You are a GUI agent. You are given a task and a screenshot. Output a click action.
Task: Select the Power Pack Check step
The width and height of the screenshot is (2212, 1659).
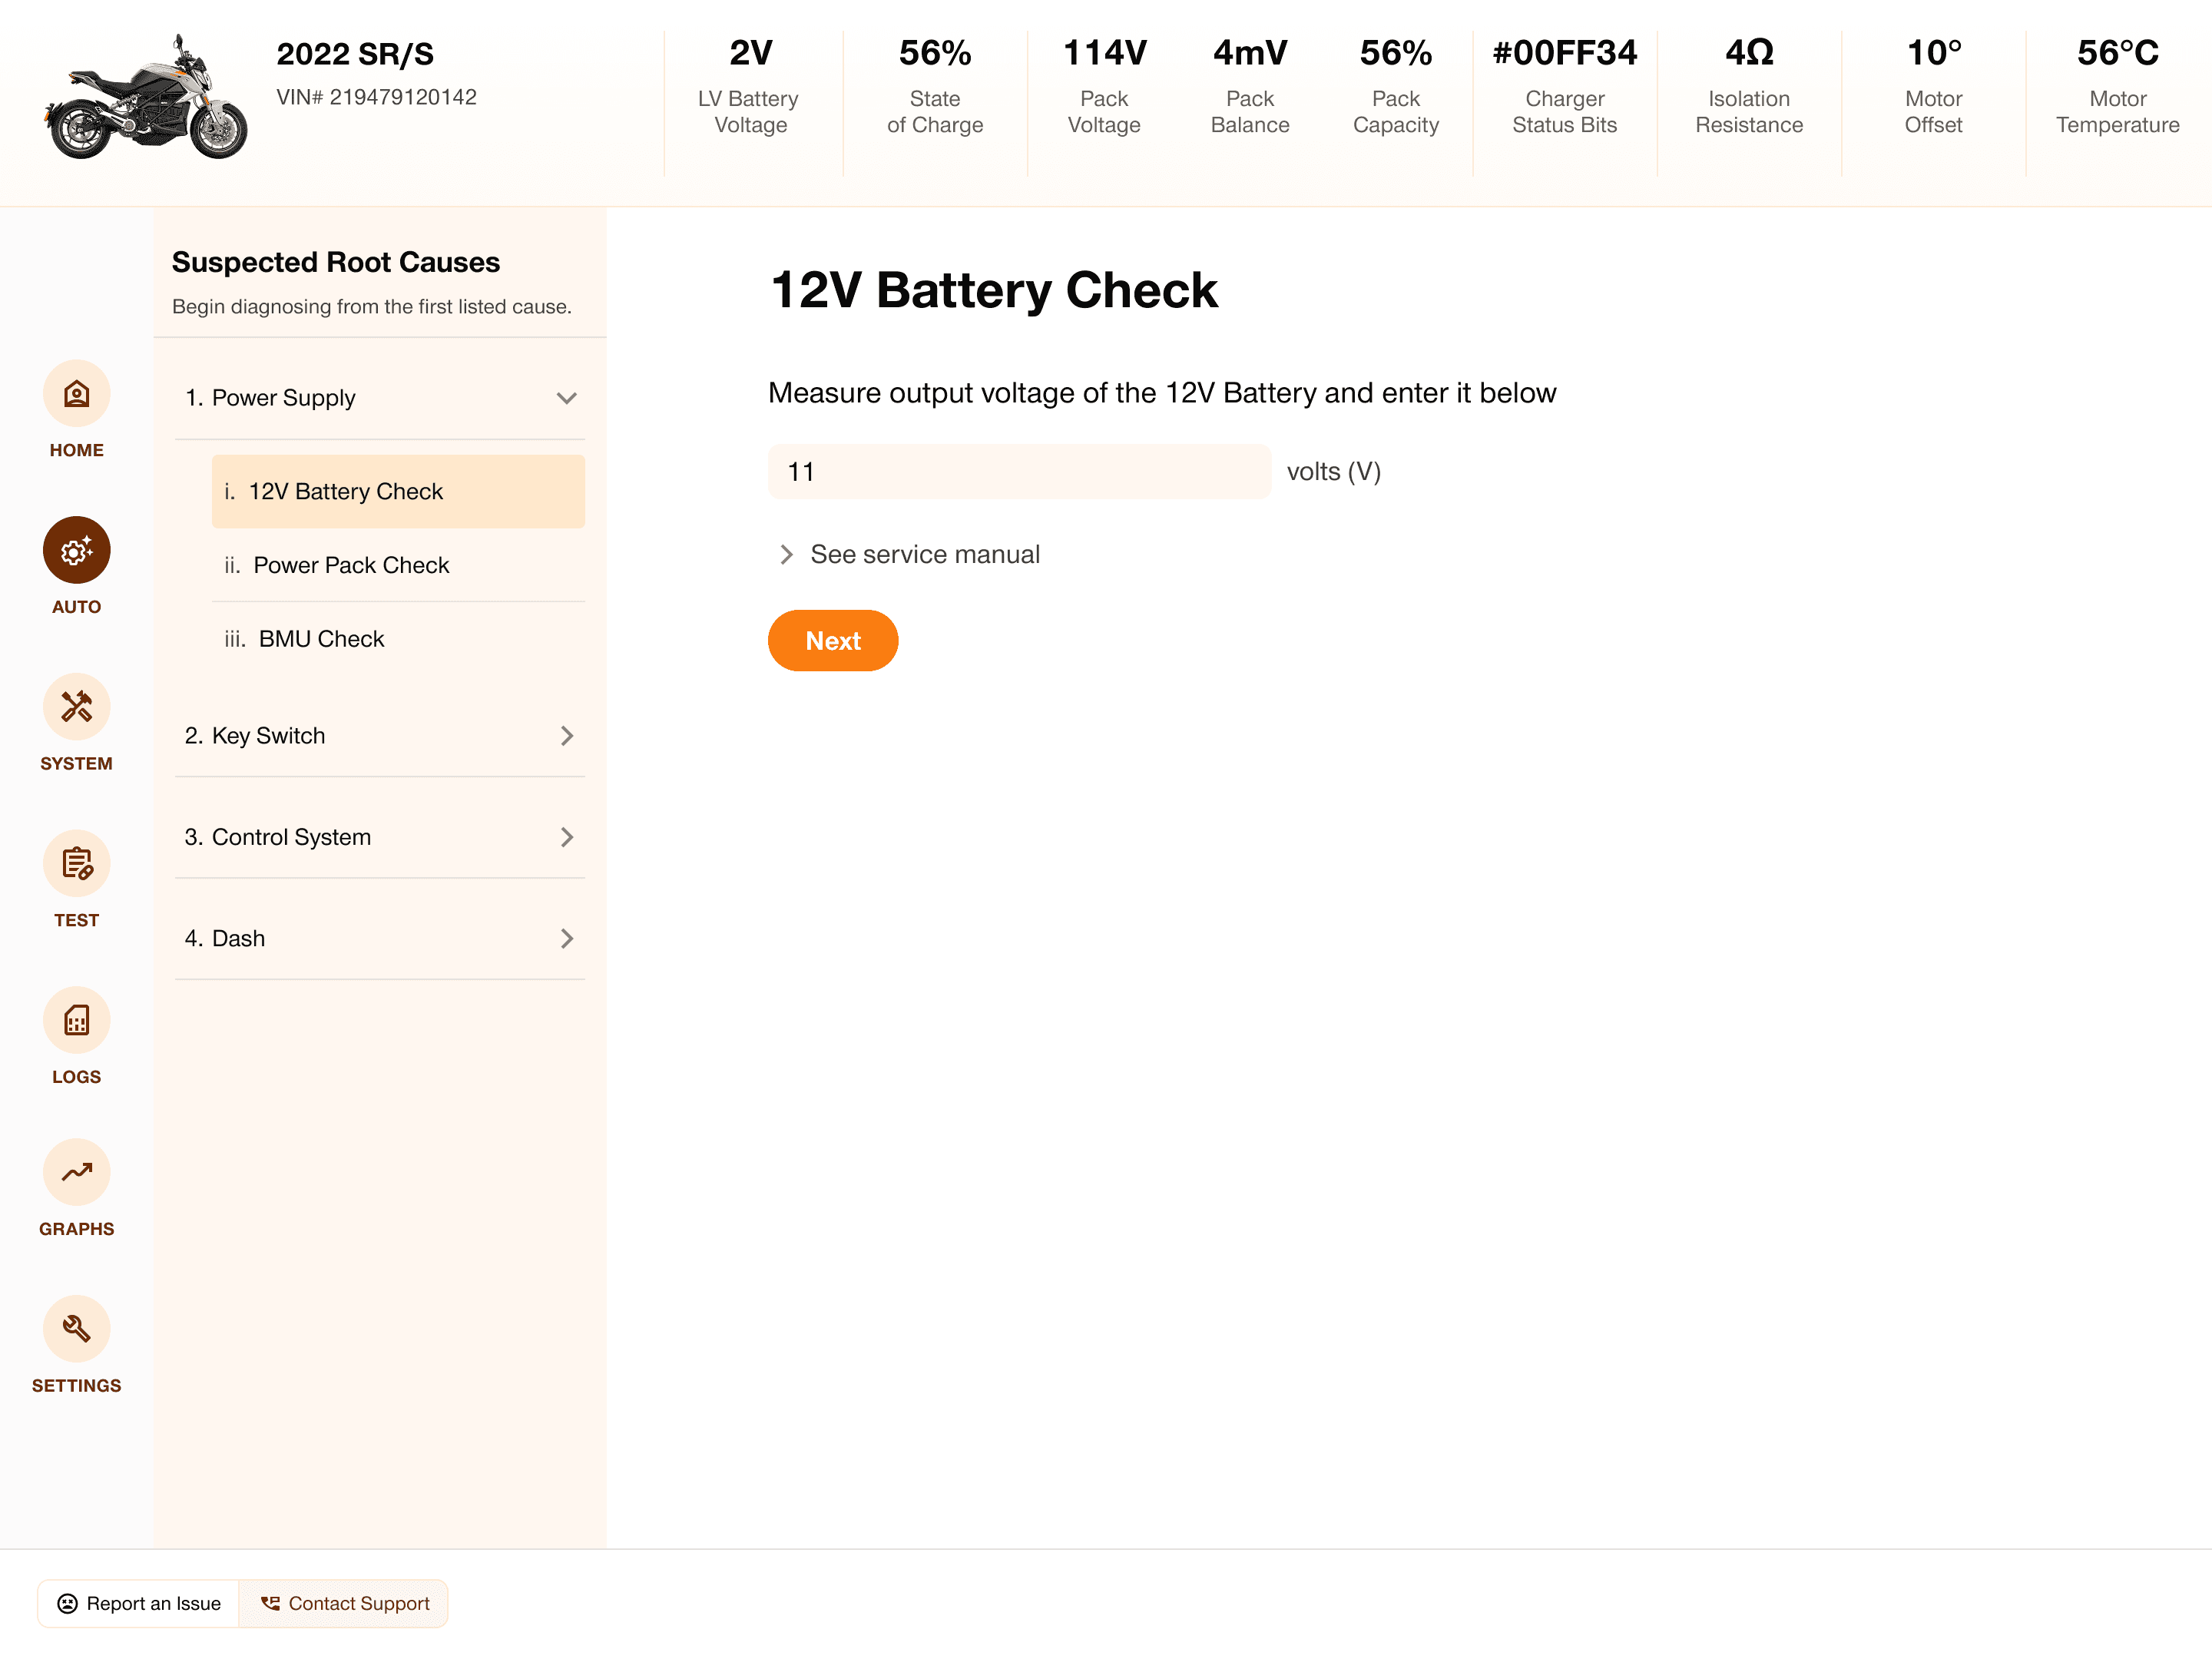click(x=398, y=565)
